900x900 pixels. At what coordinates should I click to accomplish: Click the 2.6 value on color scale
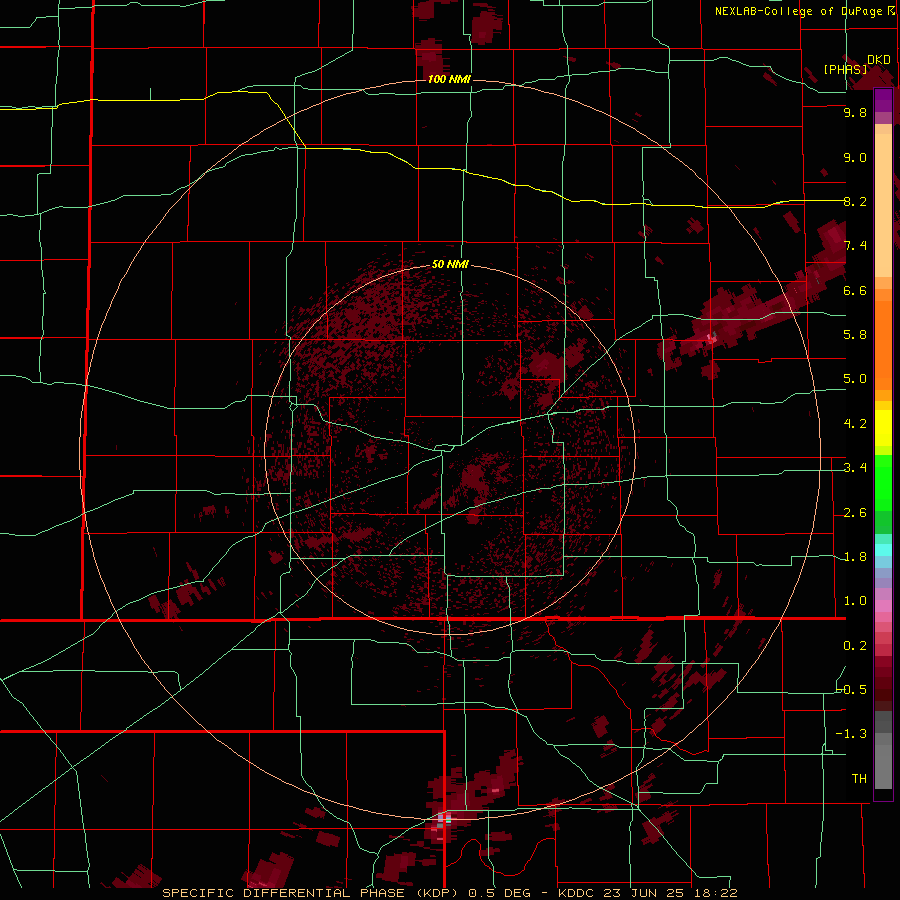(855, 513)
